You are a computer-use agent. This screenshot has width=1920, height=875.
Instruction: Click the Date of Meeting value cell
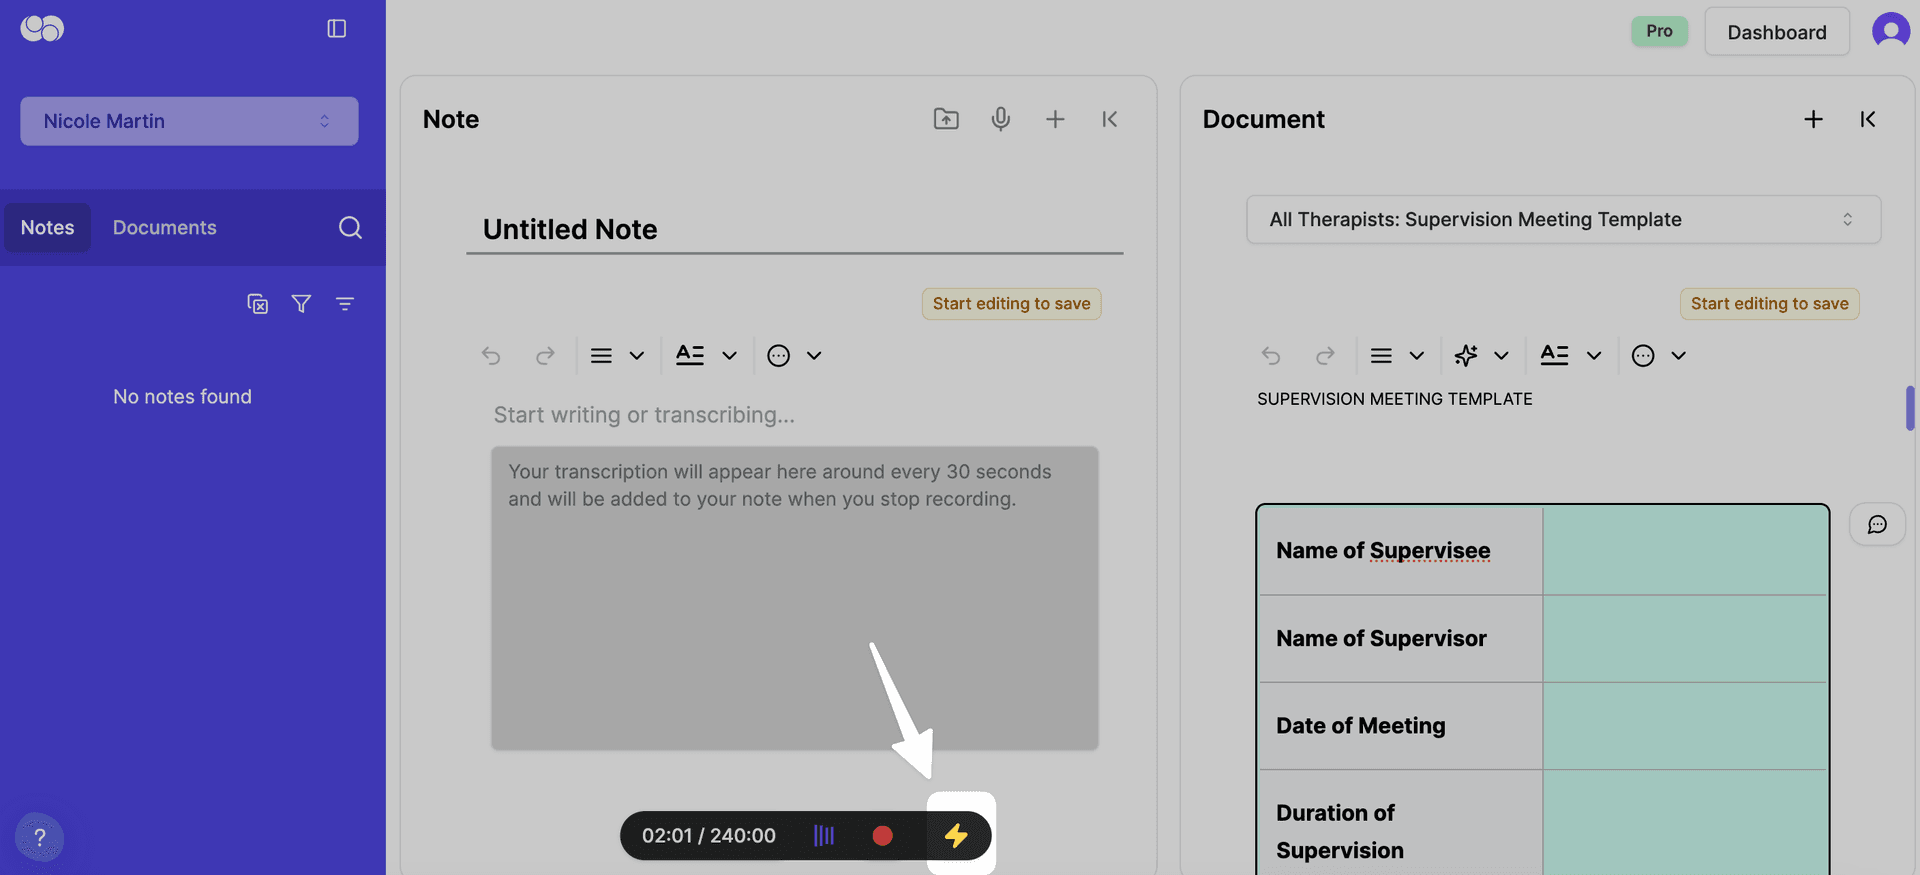click(x=1685, y=726)
